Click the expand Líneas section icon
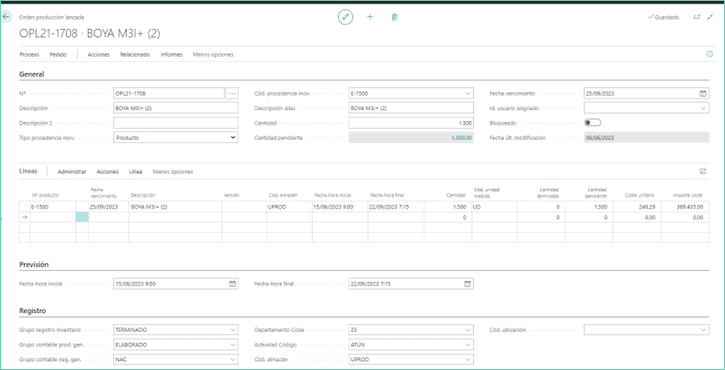This screenshot has height=370, width=725. [703, 172]
